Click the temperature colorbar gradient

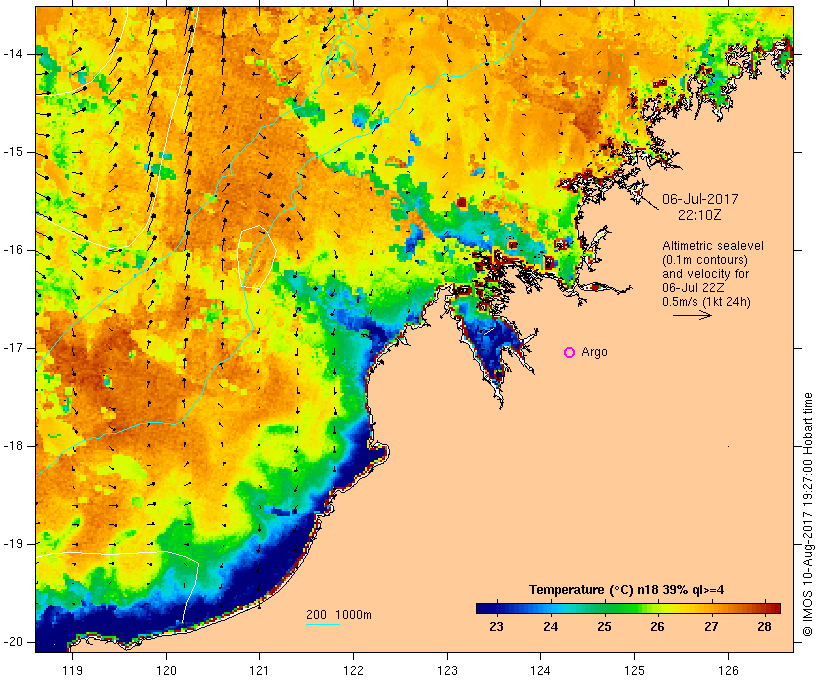tap(628, 608)
